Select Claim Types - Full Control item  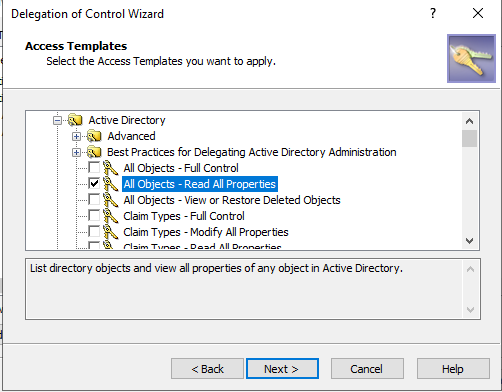point(184,216)
